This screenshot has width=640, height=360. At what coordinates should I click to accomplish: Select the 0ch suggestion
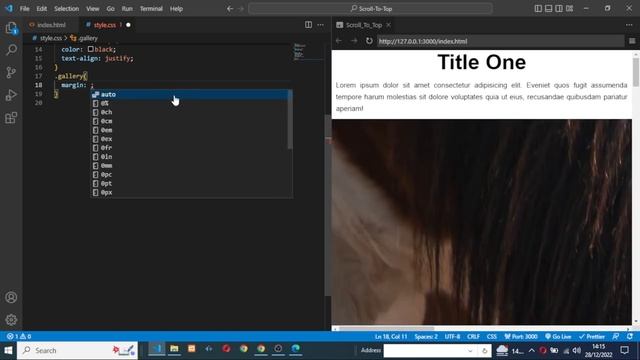coord(189,112)
